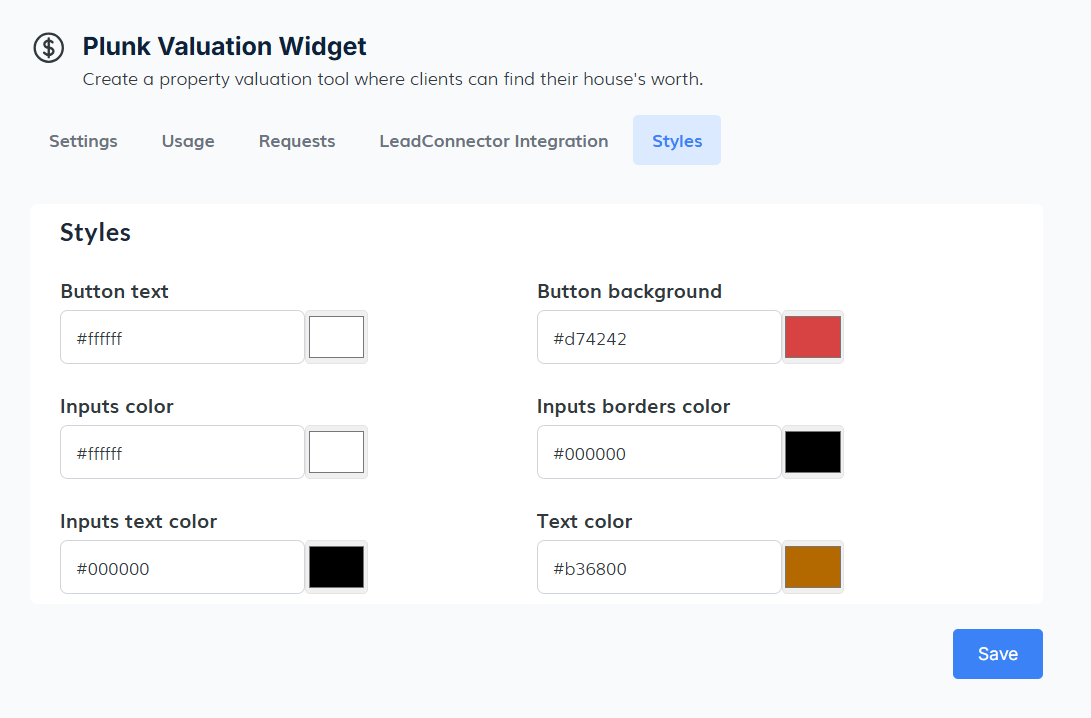1091x718 pixels.
Task: Edit the Button background hex field
Action: [659, 338]
